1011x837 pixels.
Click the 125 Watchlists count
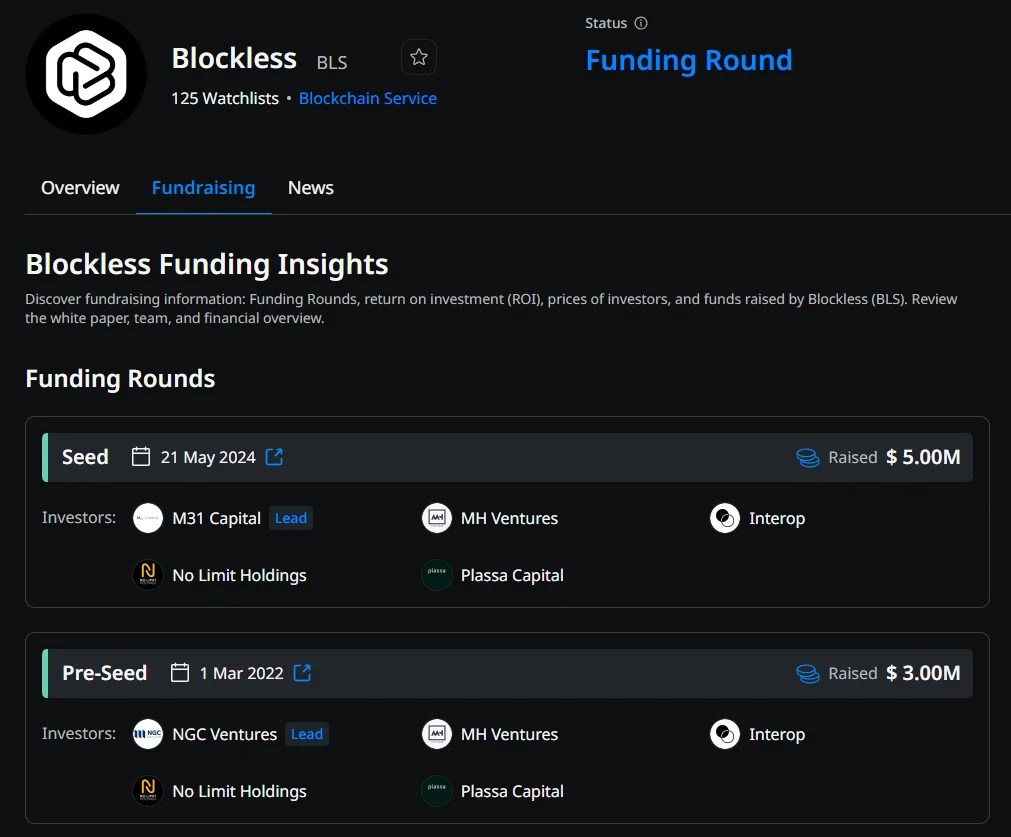tap(225, 98)
